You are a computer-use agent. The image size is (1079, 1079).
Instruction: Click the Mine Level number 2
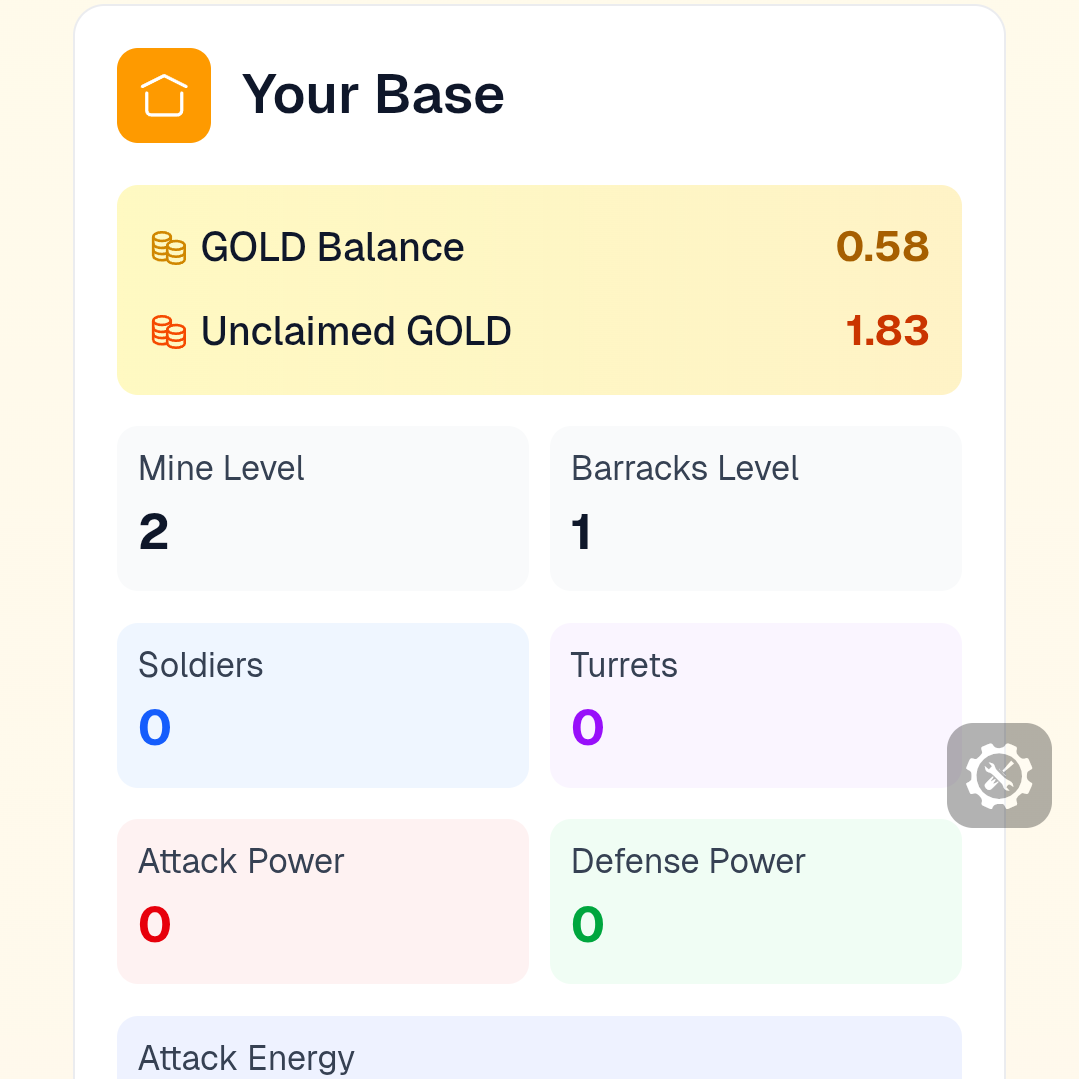[x=154, y=532]
